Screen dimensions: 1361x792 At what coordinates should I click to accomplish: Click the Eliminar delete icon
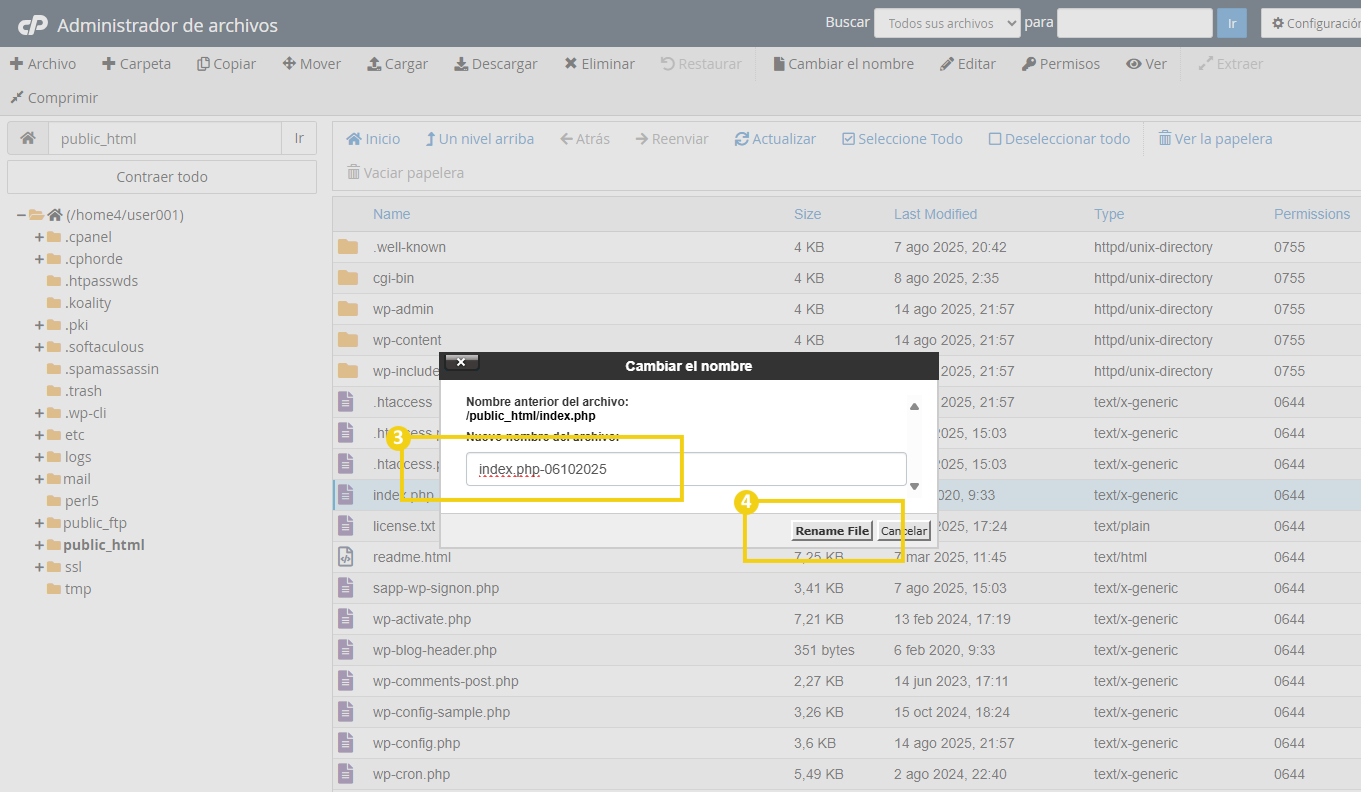tap(600, 63)
